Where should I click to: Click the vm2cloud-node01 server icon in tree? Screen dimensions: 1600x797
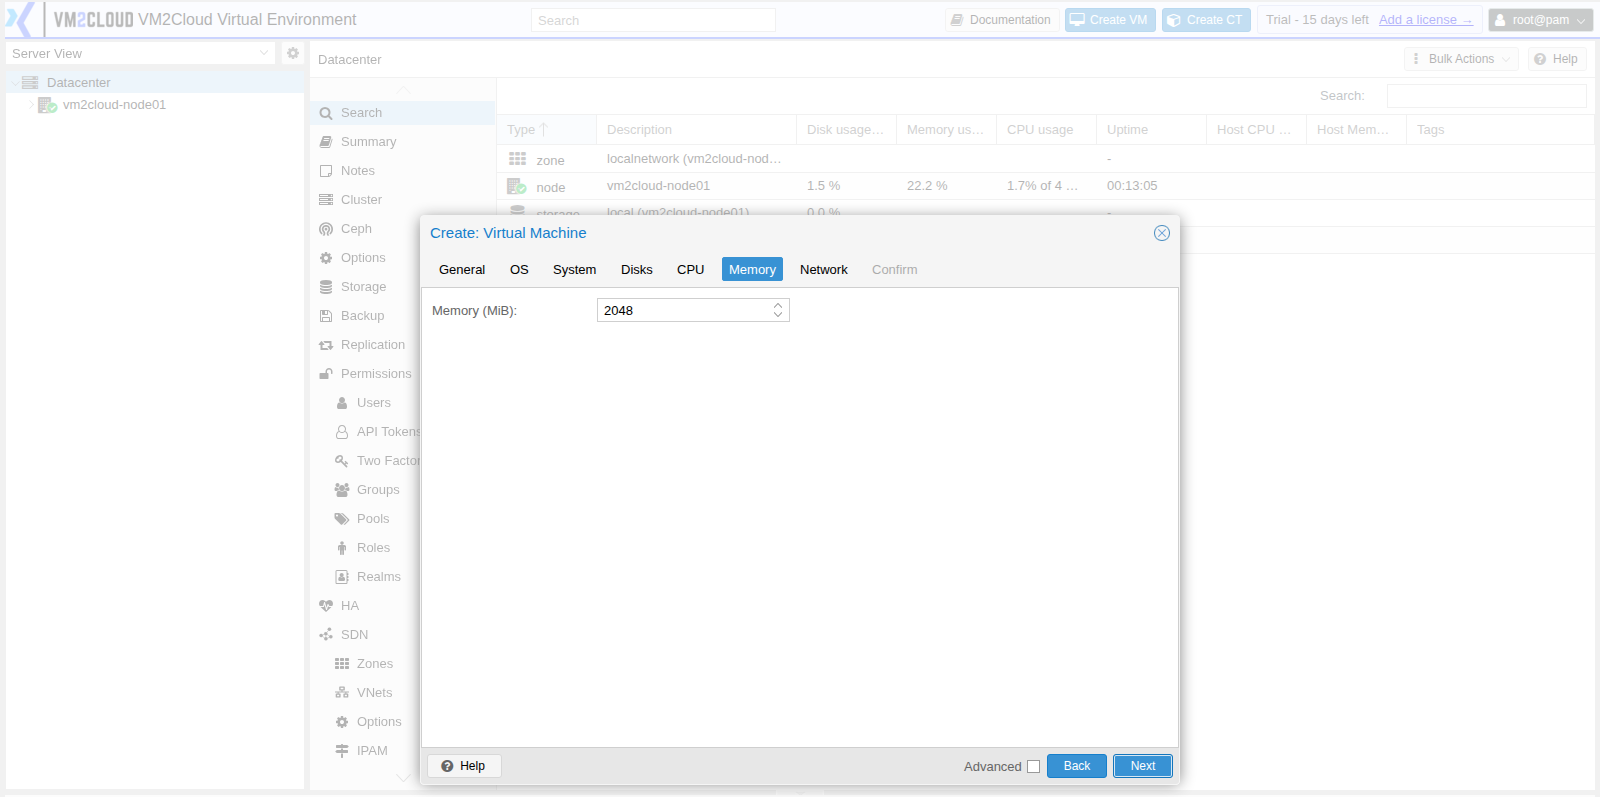pyautogui.click(x=47, y=105)
